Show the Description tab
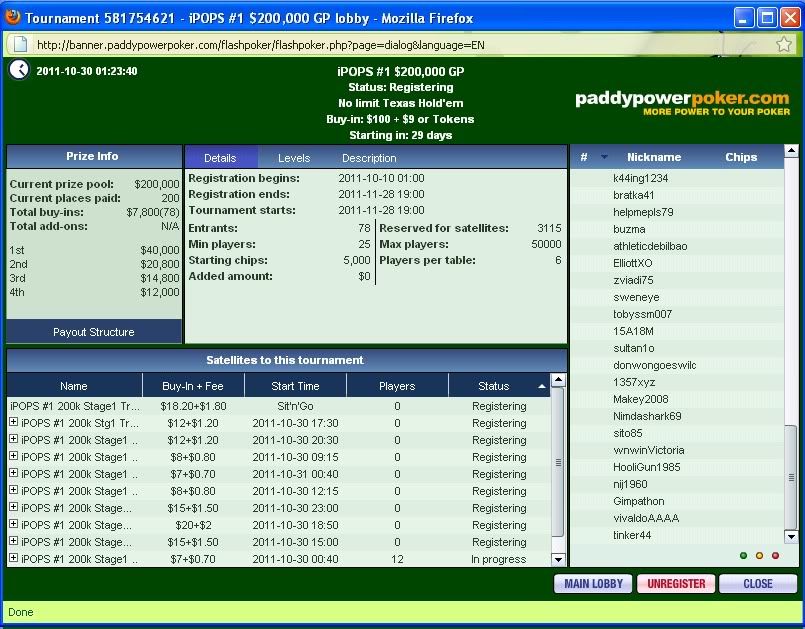 pyautogui.click(x=369, y=158)
